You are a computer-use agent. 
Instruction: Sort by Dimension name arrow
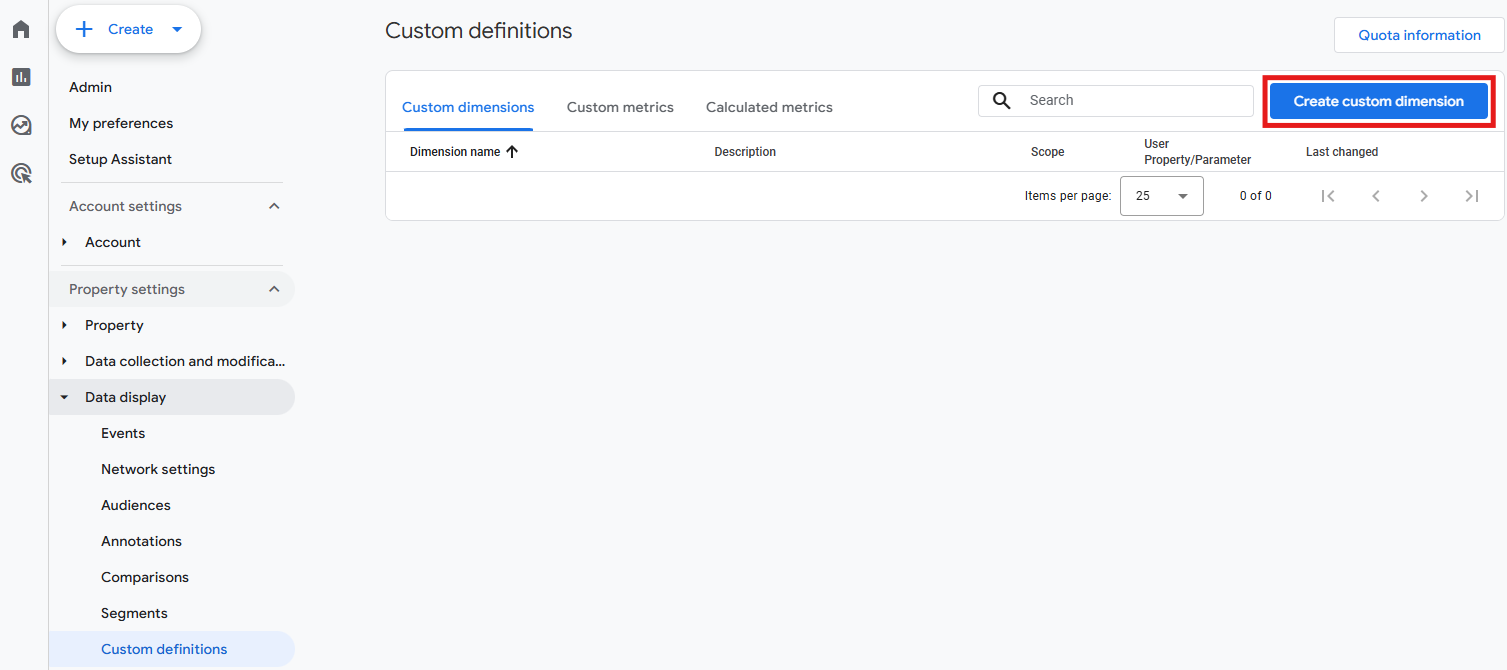[512, 152]
